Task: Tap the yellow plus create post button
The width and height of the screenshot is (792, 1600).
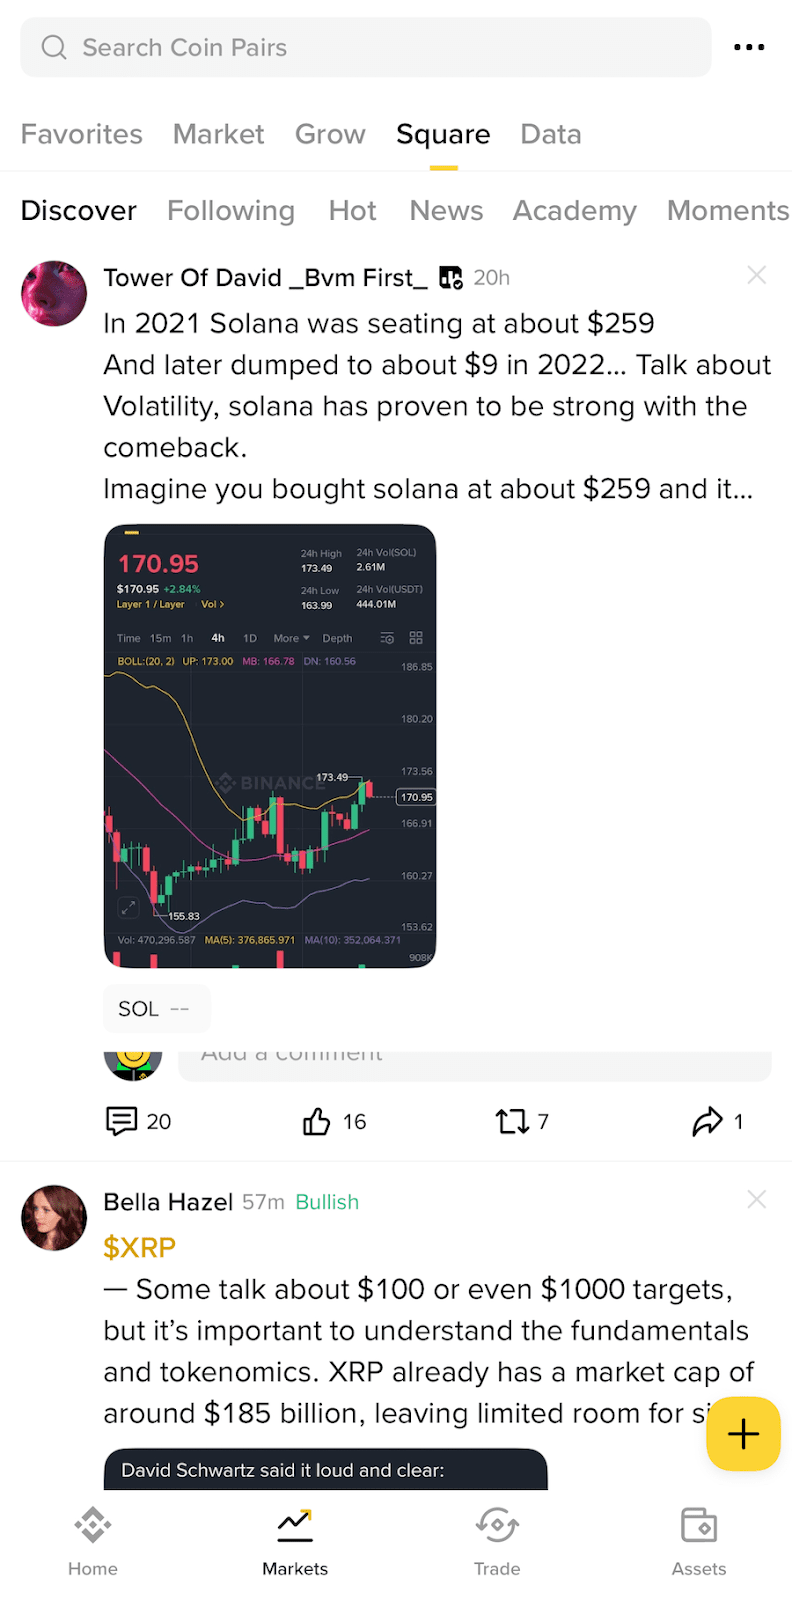Action: (x=743, y=1434)
